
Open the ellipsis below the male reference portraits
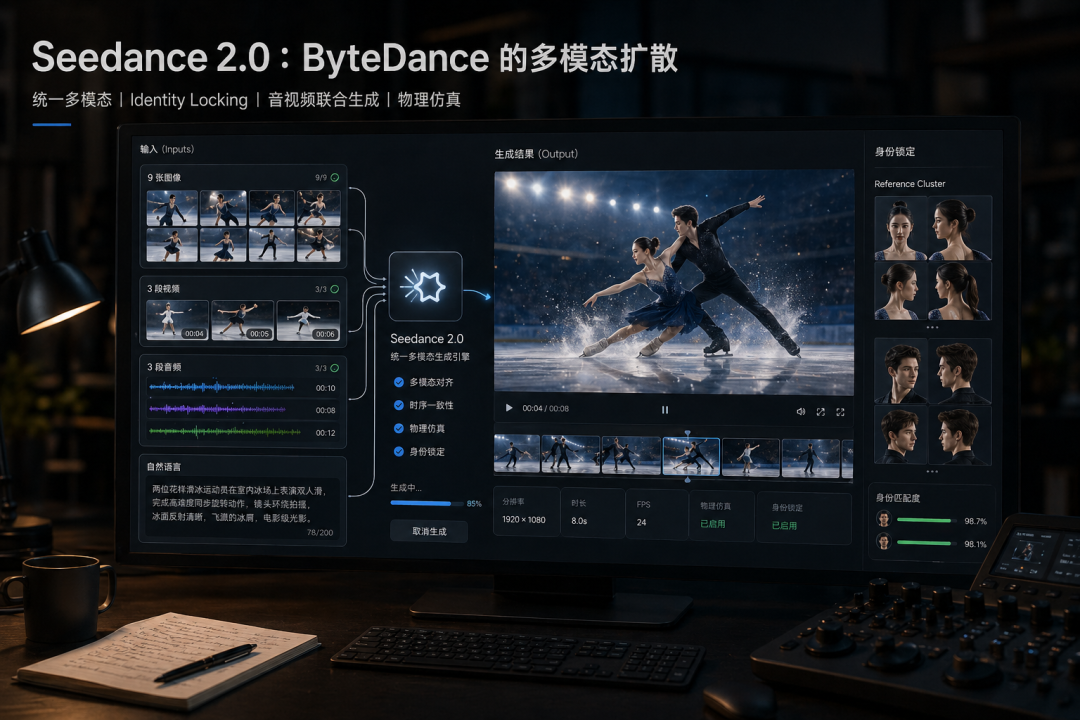pyautogui.click(x=933, y=471)
